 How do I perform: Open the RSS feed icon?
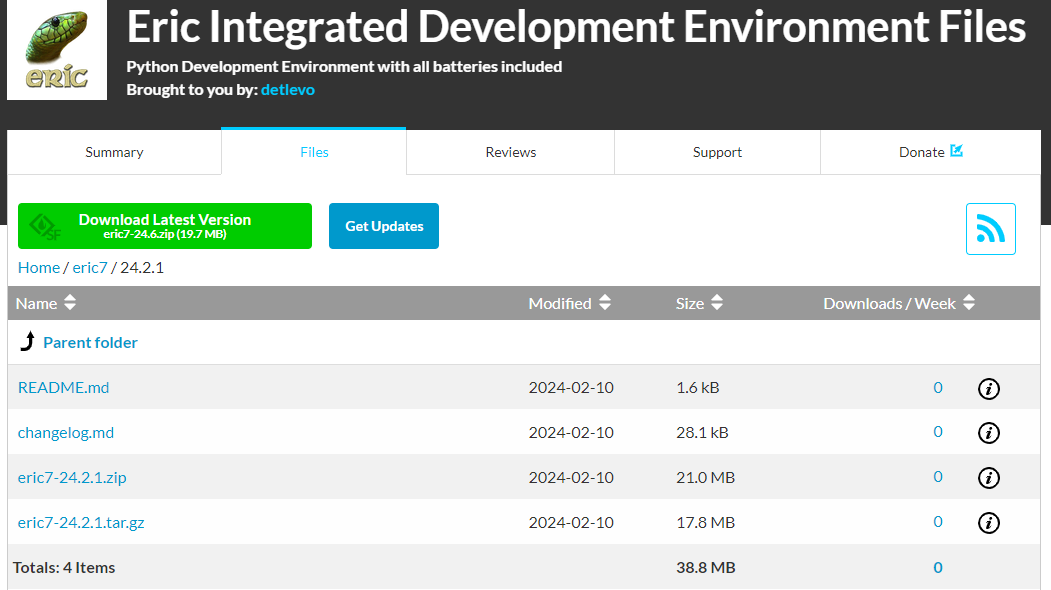point(991,229)
